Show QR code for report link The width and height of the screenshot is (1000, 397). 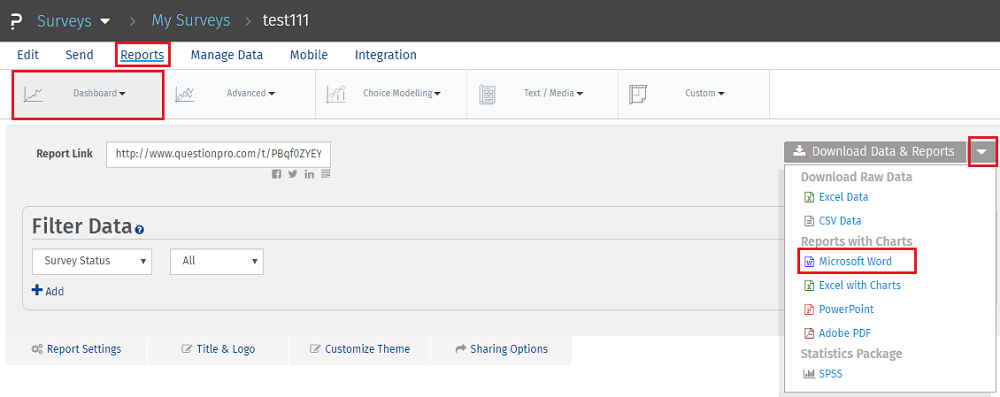[326, 174]
